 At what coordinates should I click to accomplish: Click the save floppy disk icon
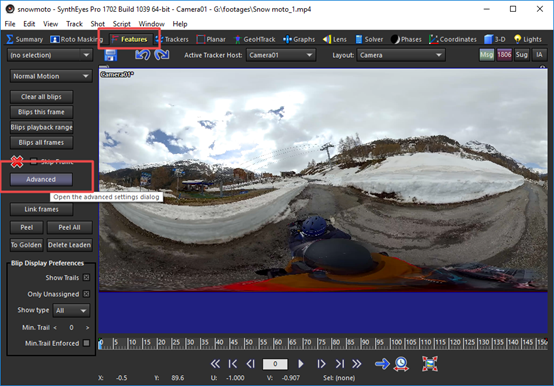(110, 55)
